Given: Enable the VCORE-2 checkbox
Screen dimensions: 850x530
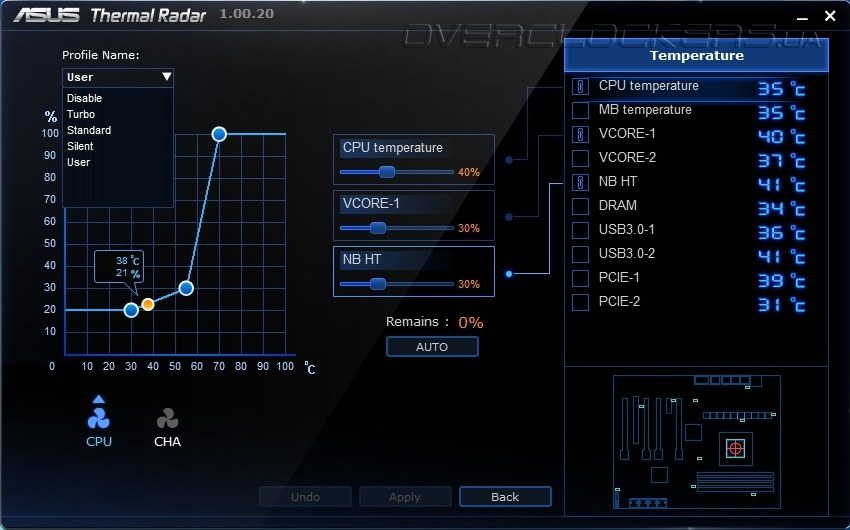Looking at the screenshot, I should click(x=580, y=158).
